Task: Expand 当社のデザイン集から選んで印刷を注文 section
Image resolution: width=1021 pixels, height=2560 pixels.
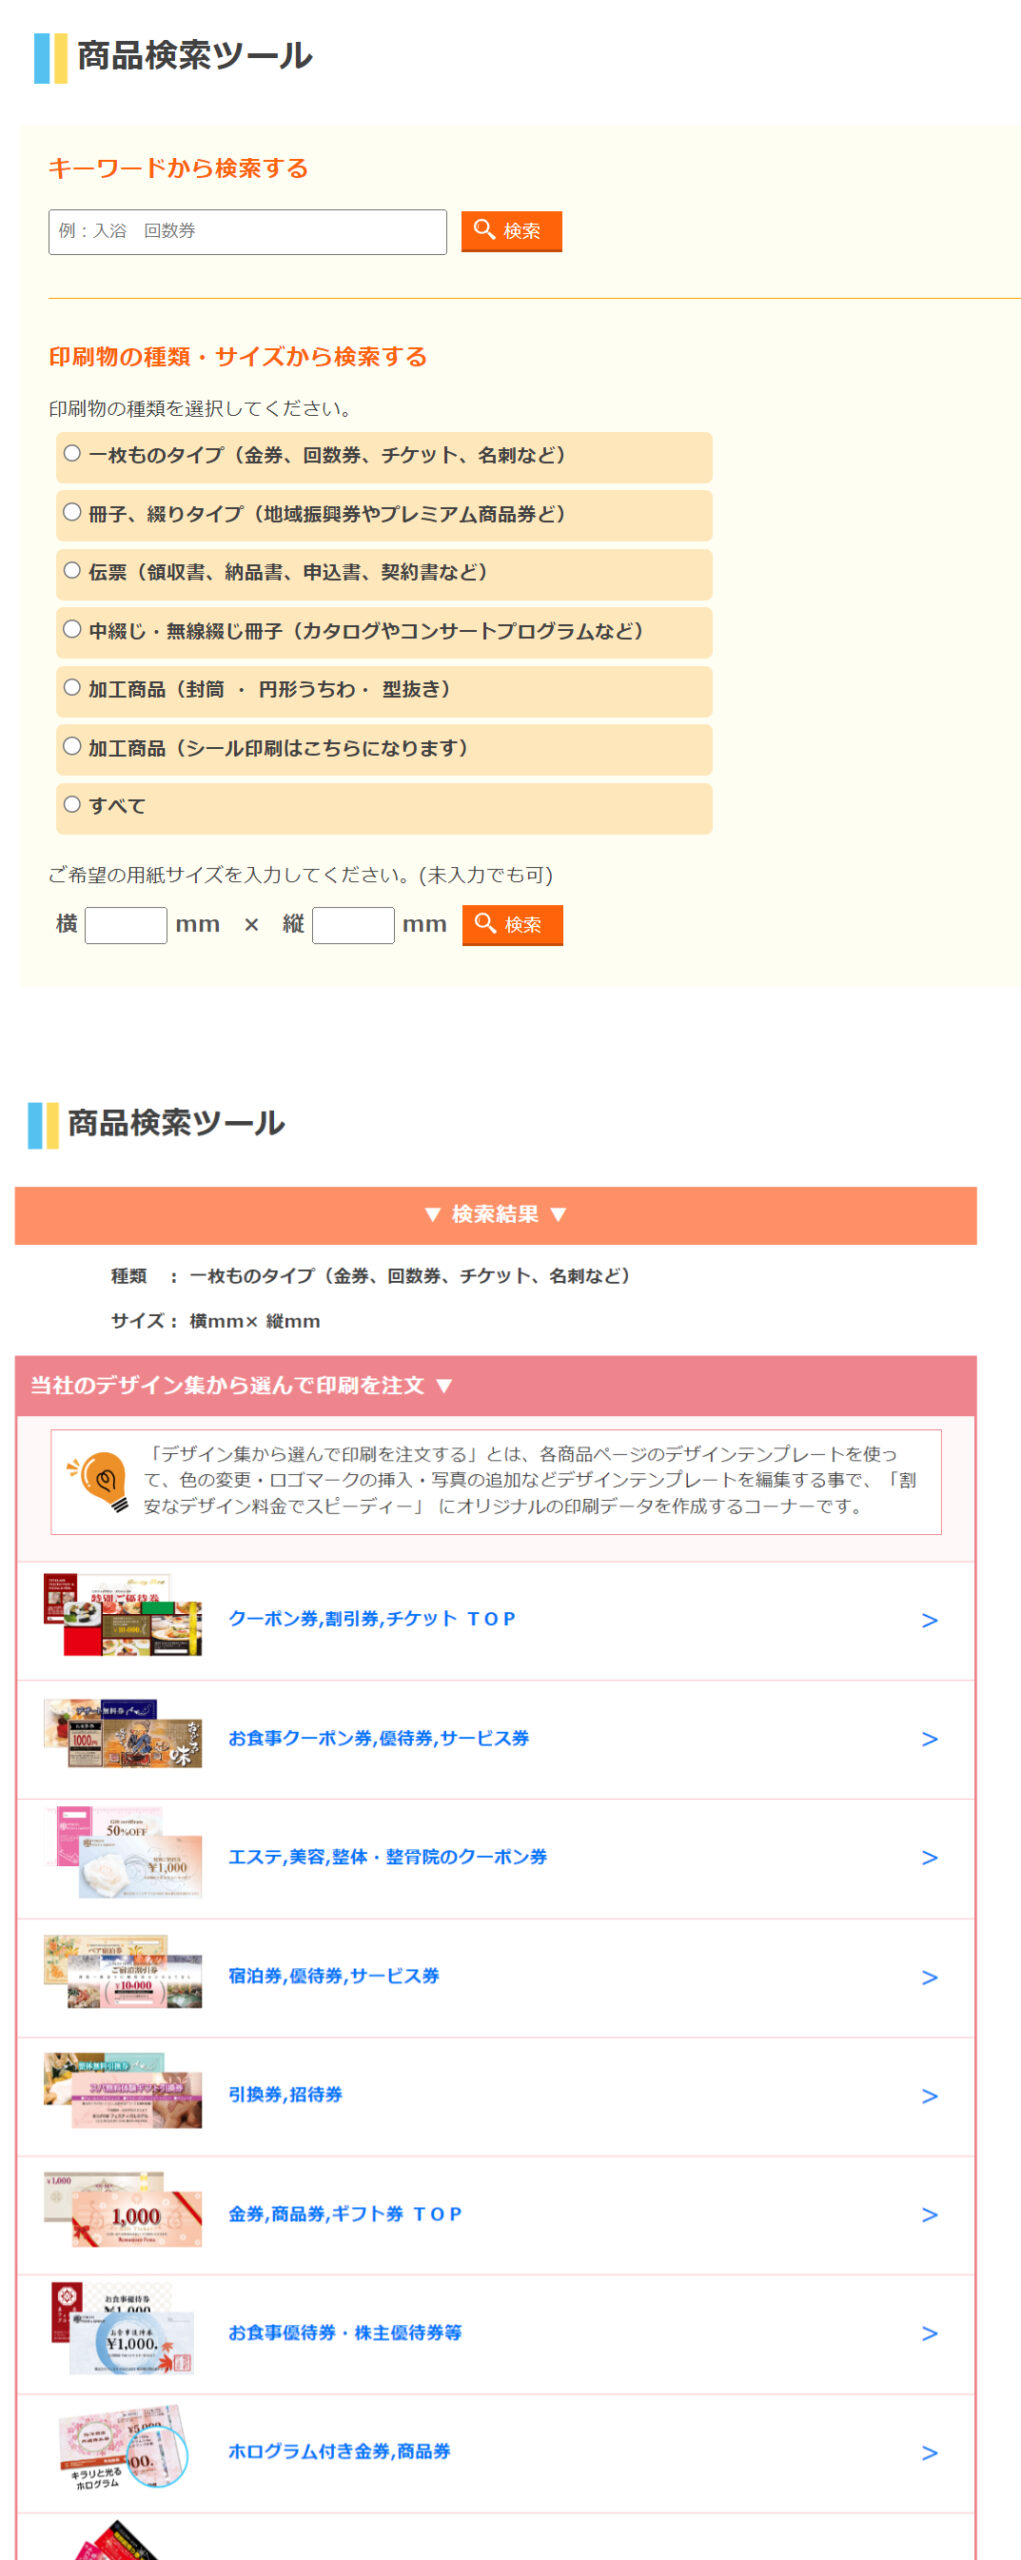Action: click(x=242, y=1386)
